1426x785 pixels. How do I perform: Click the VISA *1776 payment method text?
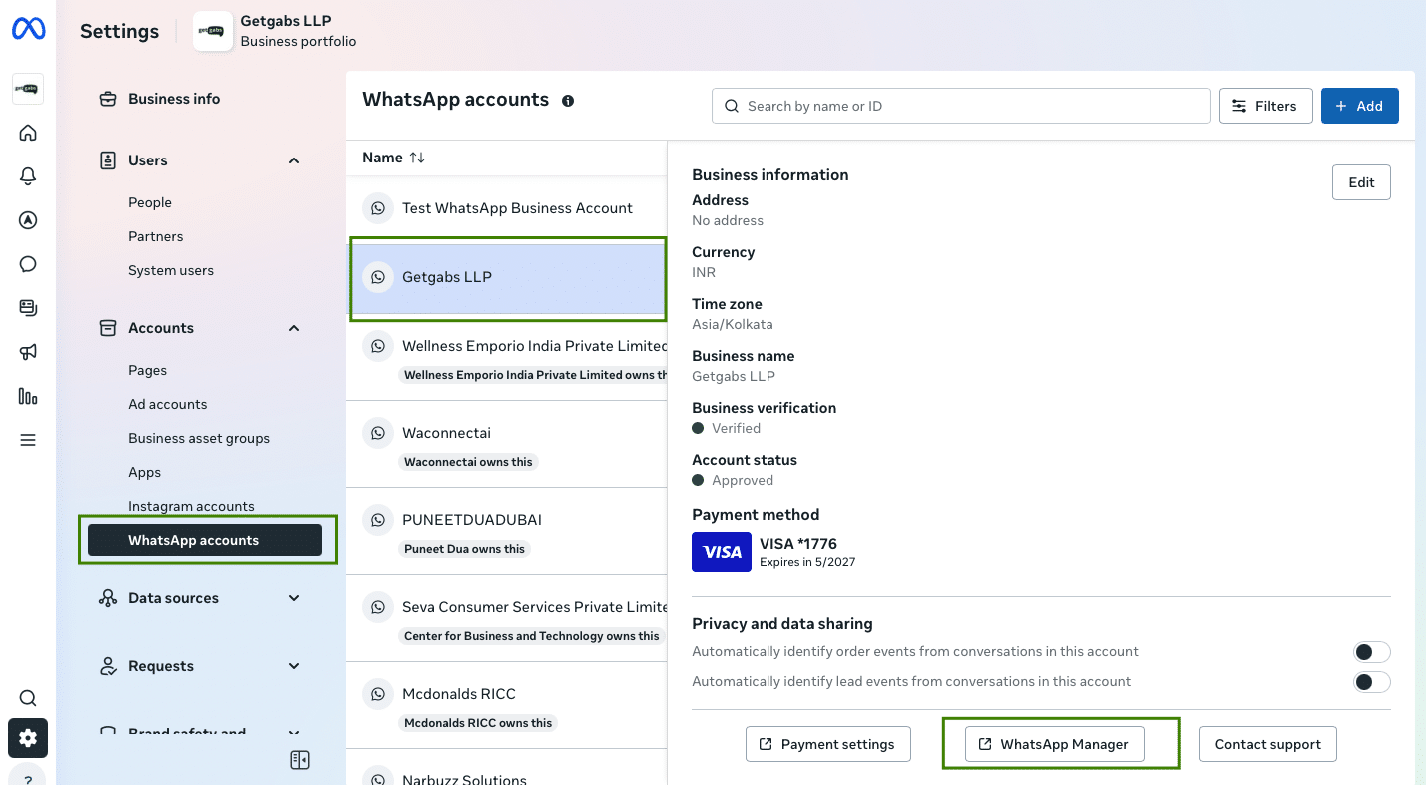coord(798,544)
